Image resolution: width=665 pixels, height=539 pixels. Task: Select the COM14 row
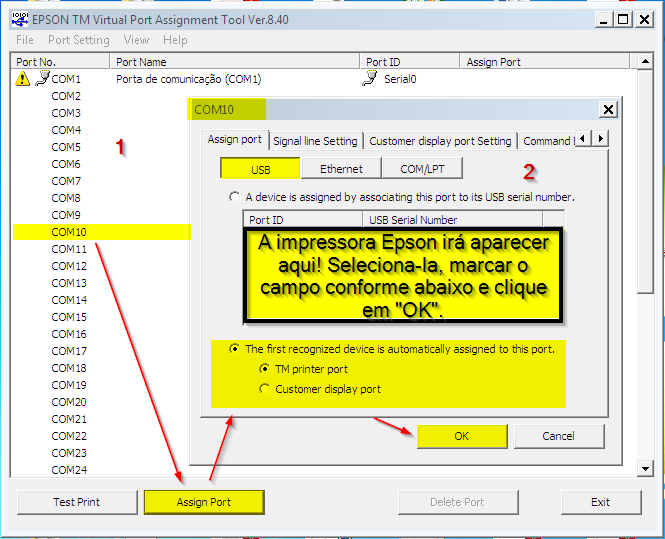(x=69, y=300)
